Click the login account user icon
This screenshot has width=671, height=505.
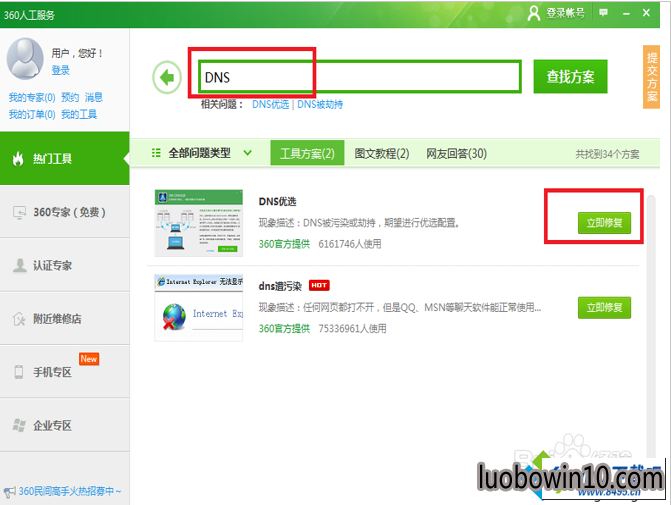pyautogui.click(x=534, y=13)
